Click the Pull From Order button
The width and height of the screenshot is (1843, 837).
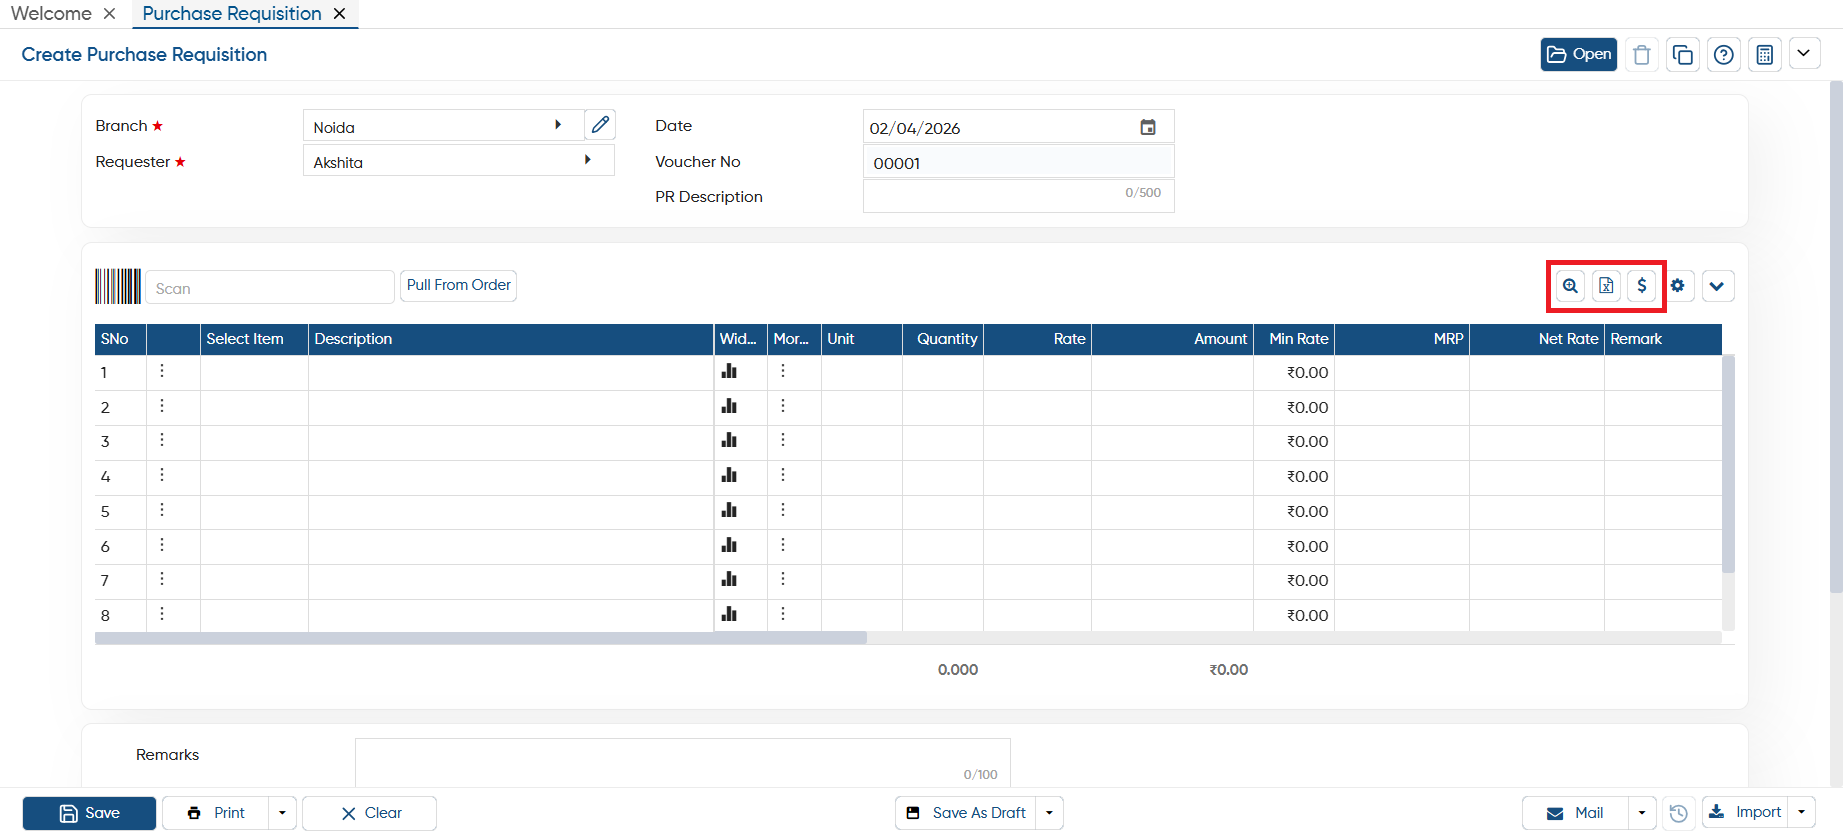(459, 285)
